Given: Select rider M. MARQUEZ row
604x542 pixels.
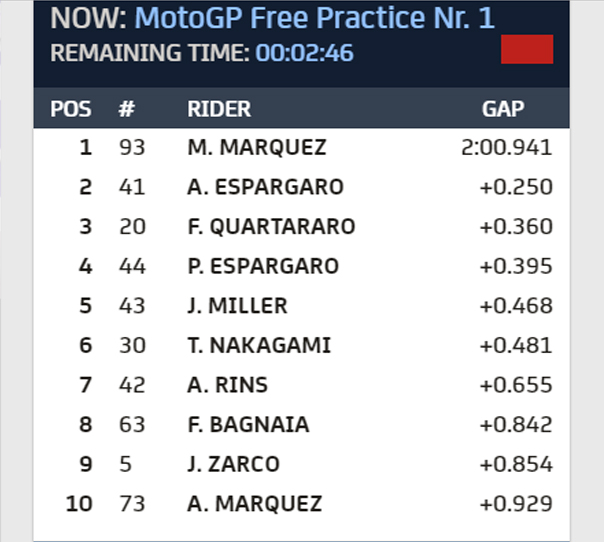Looking at the screenshot, I should 302,148.
